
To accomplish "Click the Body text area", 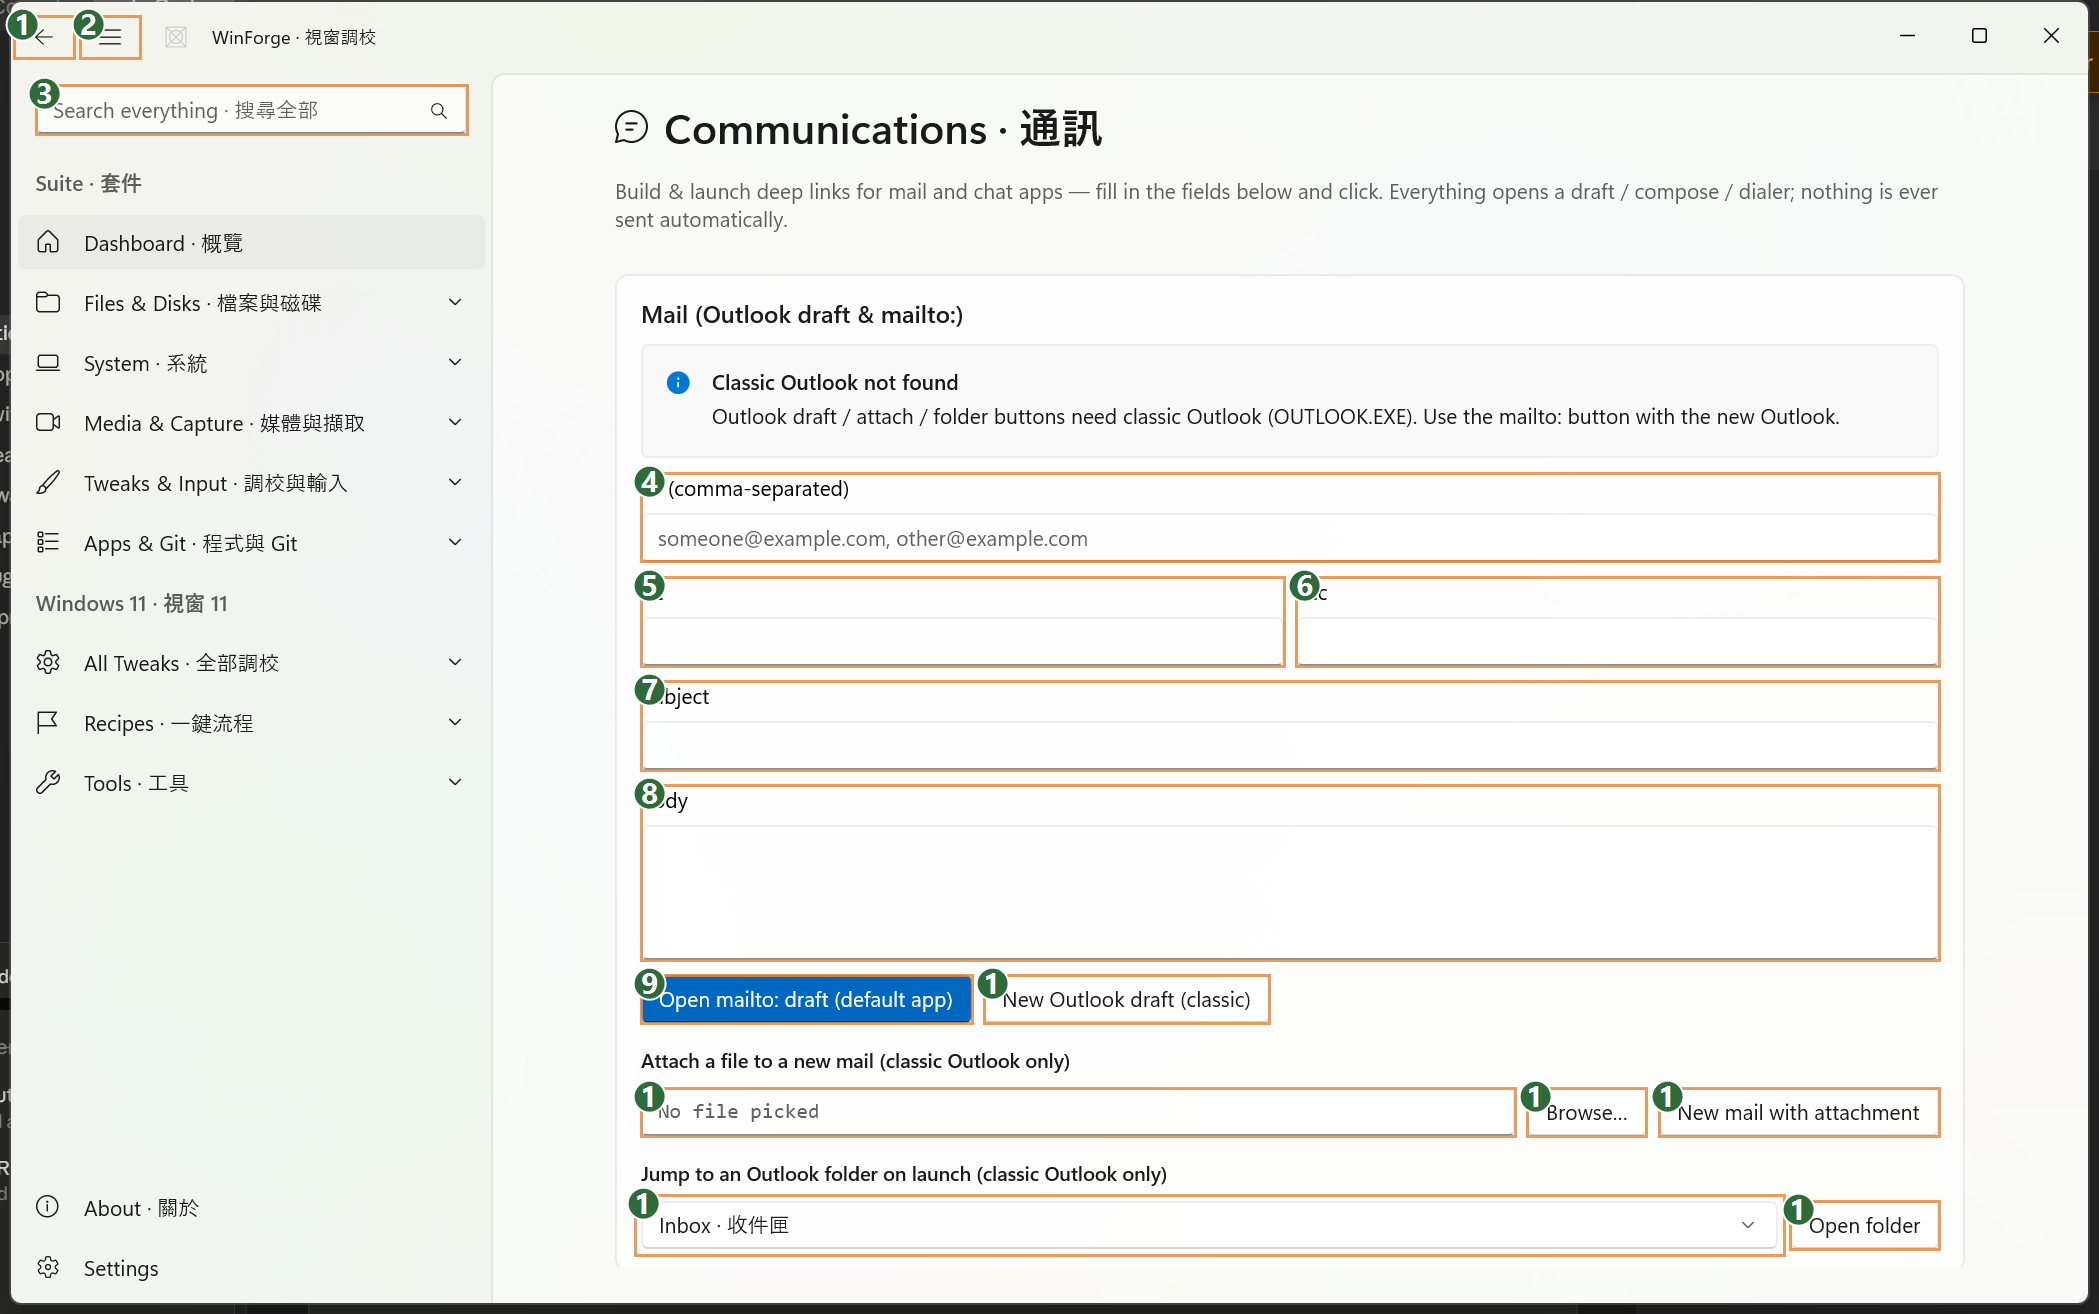I will 1290,893.
